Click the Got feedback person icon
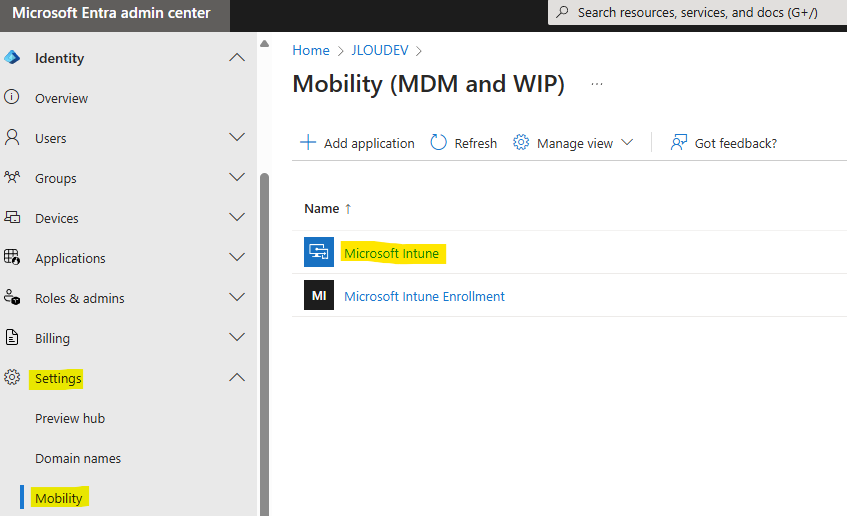 click(678, 142)
